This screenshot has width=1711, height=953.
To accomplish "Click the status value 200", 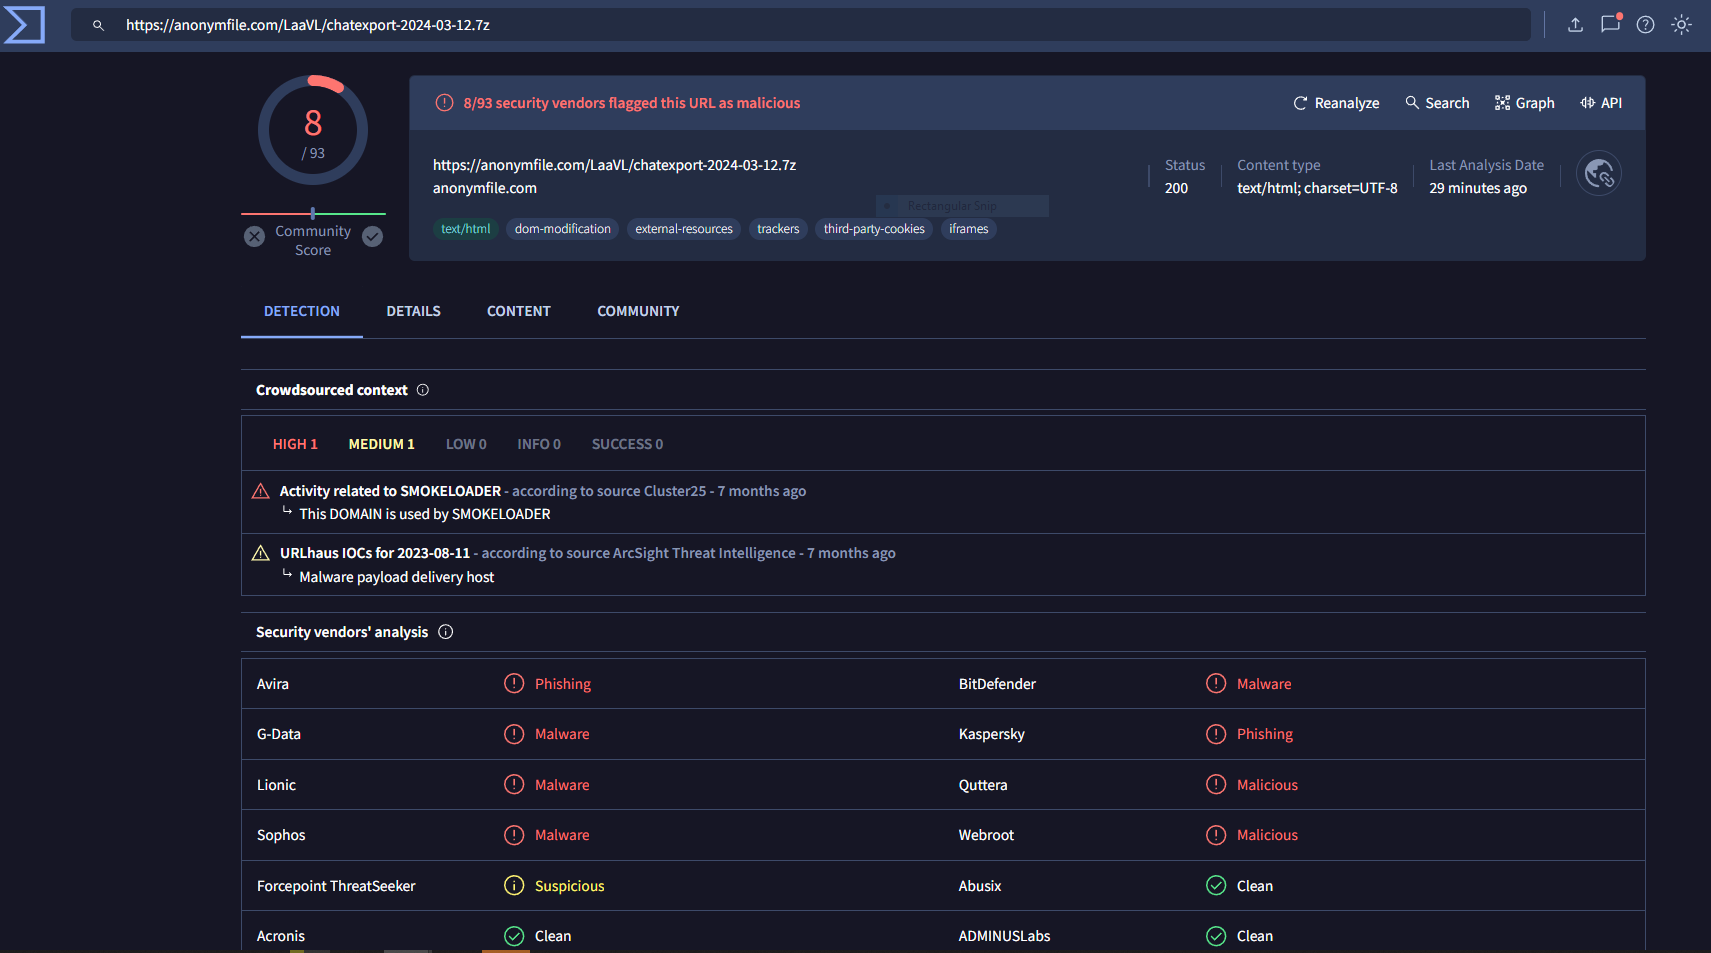I will pos(1176,188).
